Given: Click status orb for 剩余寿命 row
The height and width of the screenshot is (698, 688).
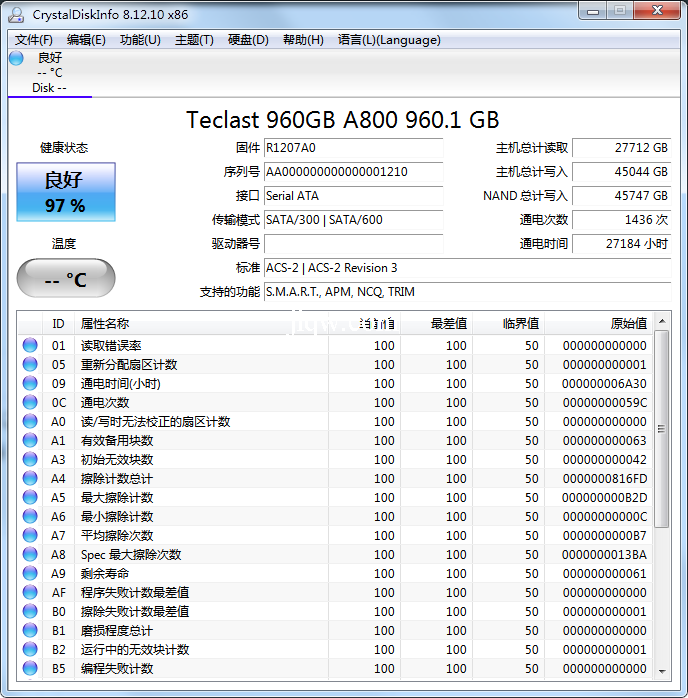Looking at the screenshot, I should coord(30,574).
